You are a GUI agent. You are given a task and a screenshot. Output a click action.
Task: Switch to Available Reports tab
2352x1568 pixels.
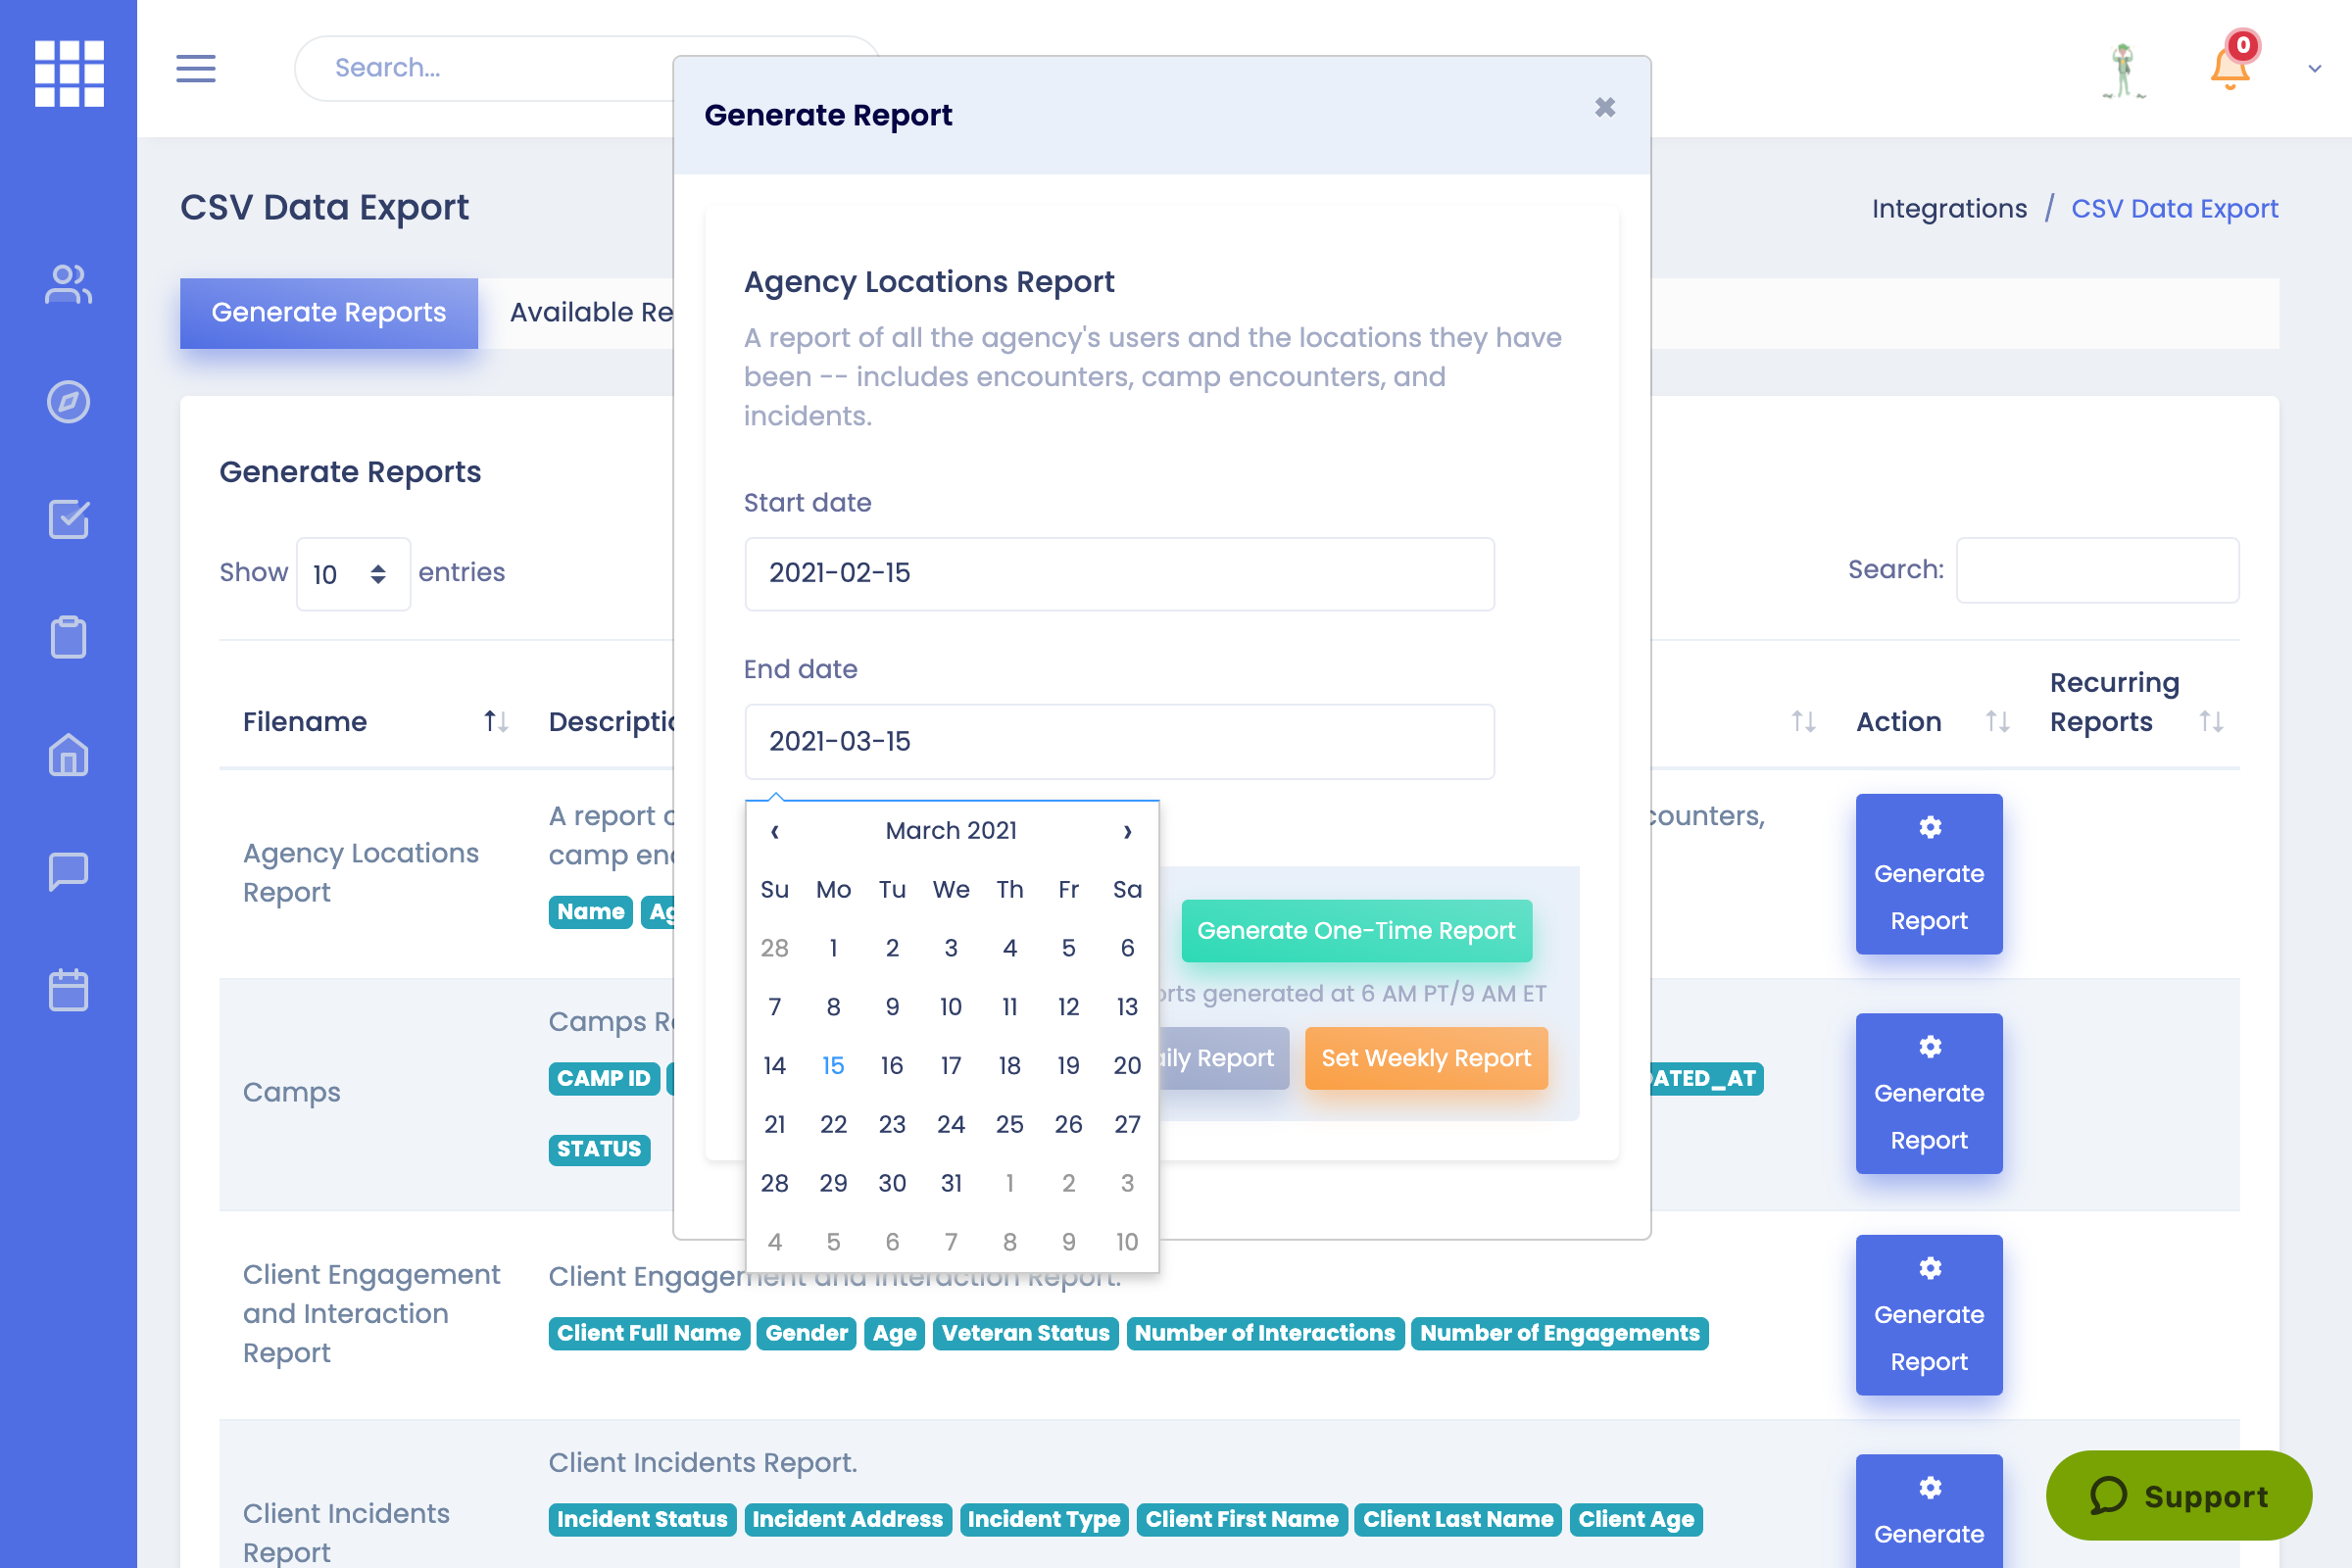pos(591,313)
